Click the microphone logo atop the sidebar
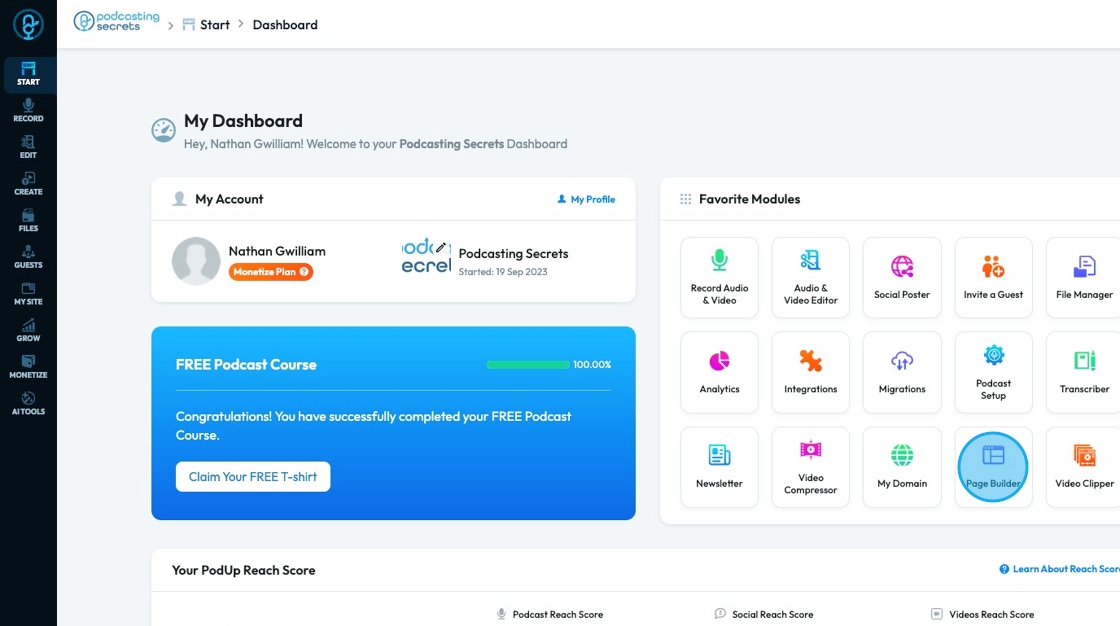Viewport: 1120px width, 626px height. 29,25
